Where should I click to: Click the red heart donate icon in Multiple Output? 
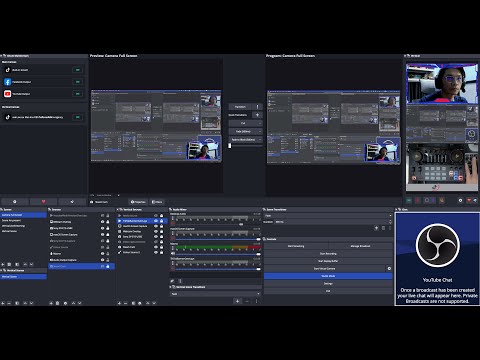(43, 202)
